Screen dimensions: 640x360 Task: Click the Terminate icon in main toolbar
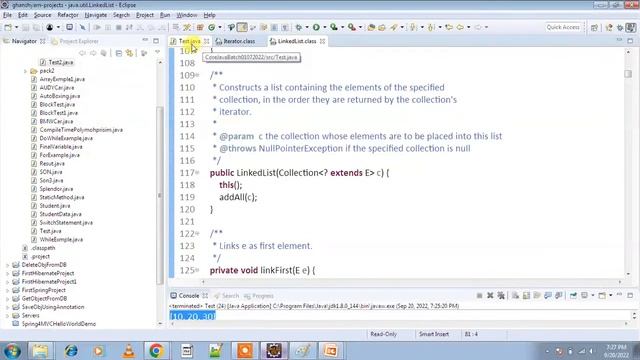click(x=119, y=27)
